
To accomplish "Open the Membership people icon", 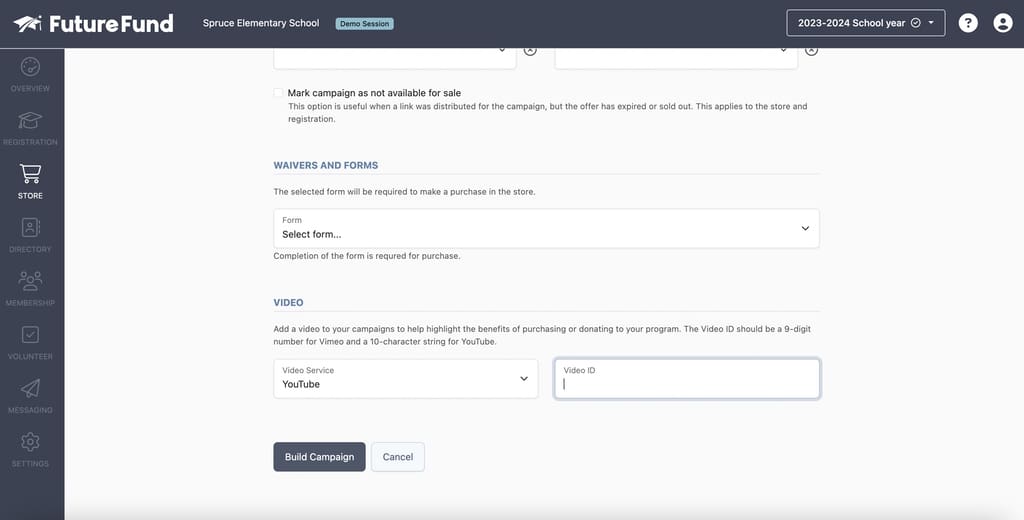I will click(x=30, y=281).
